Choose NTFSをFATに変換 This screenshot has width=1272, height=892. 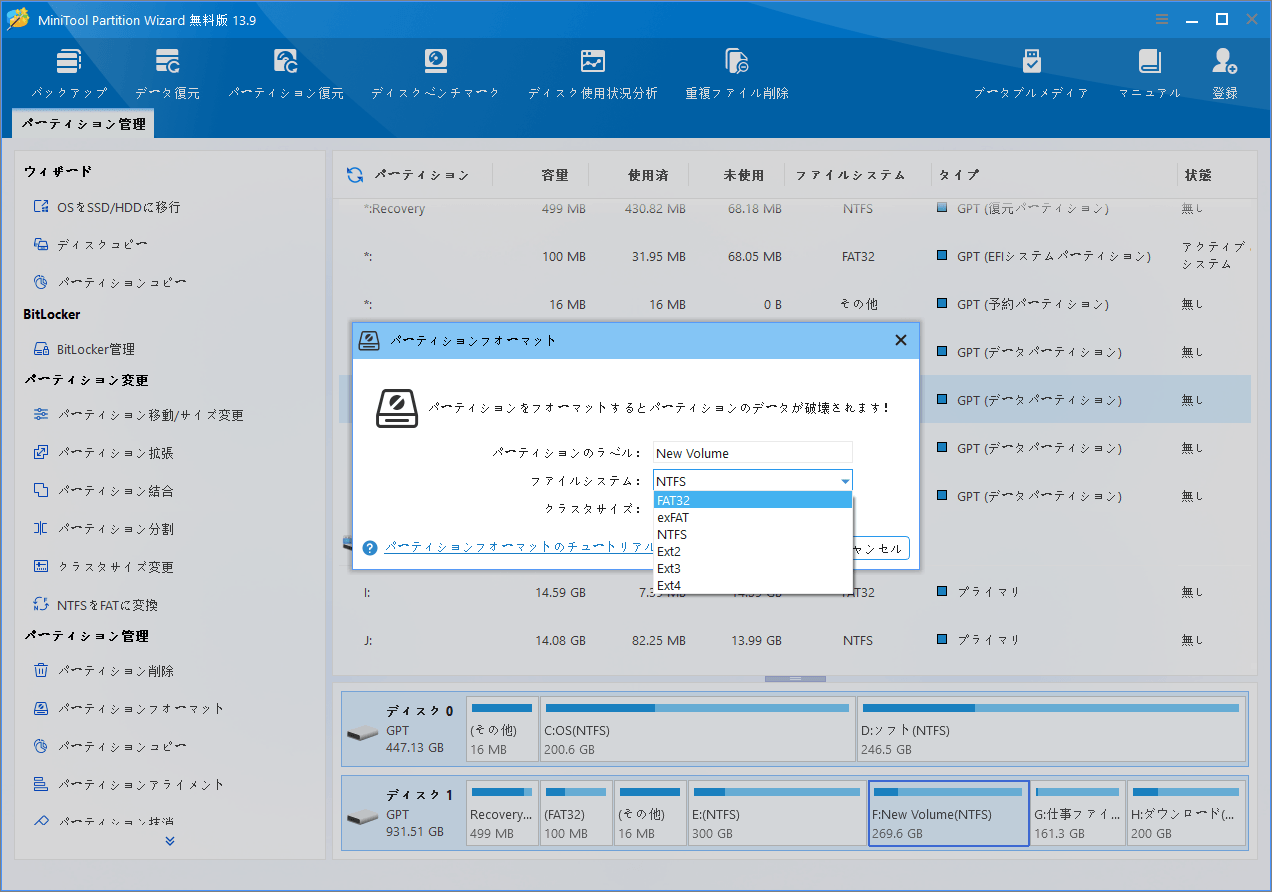[95, 605]
